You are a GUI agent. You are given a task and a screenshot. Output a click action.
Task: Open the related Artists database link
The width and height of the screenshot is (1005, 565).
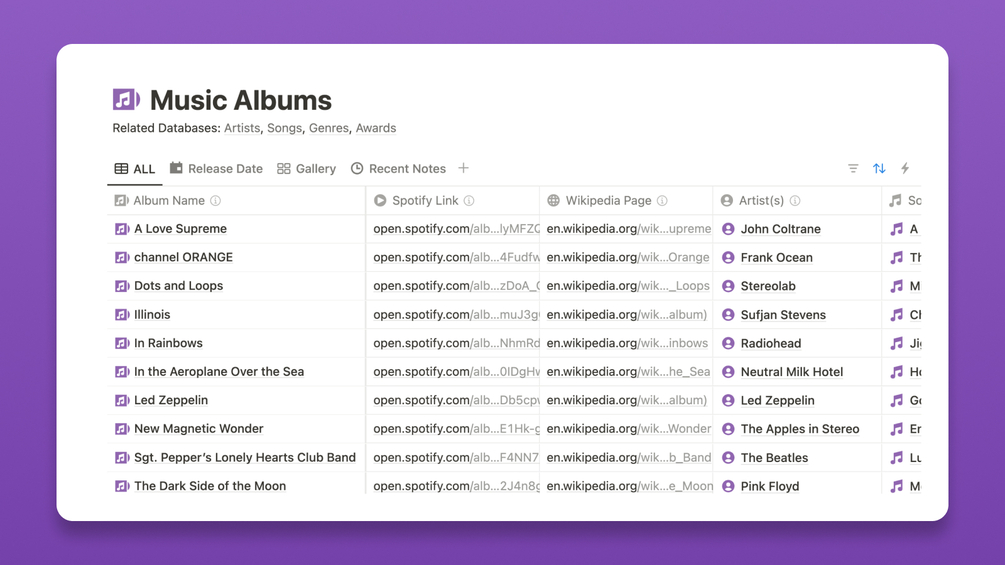point(242,128)
